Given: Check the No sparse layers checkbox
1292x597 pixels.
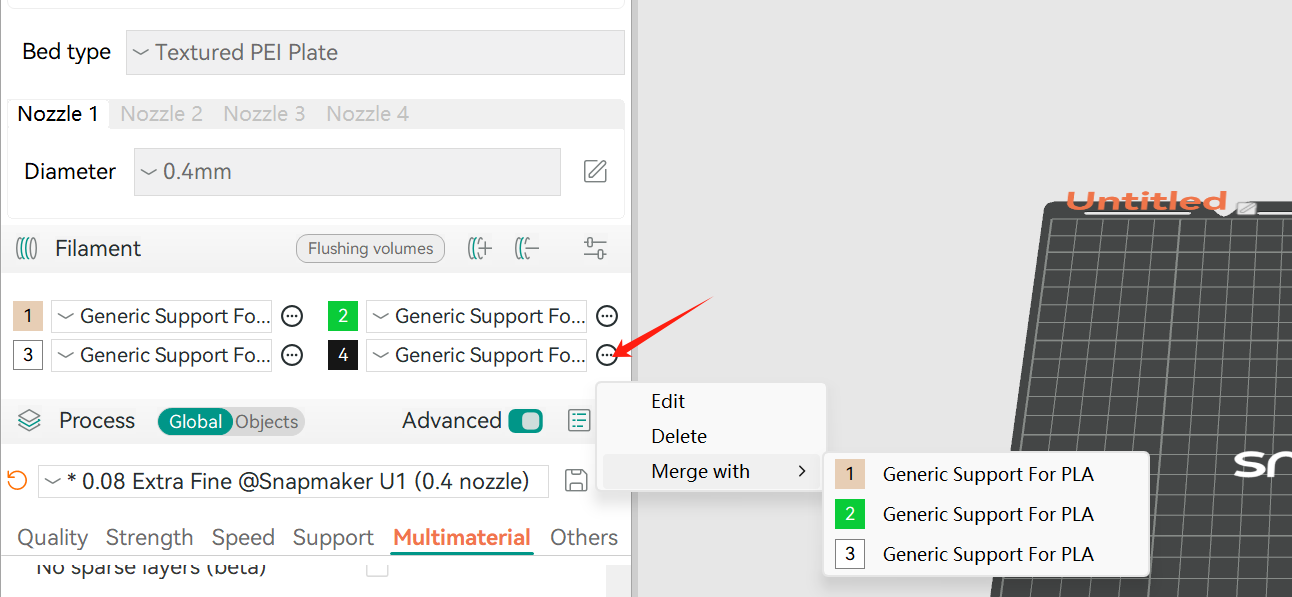Looking at the screenshot, I should (377, 568).
